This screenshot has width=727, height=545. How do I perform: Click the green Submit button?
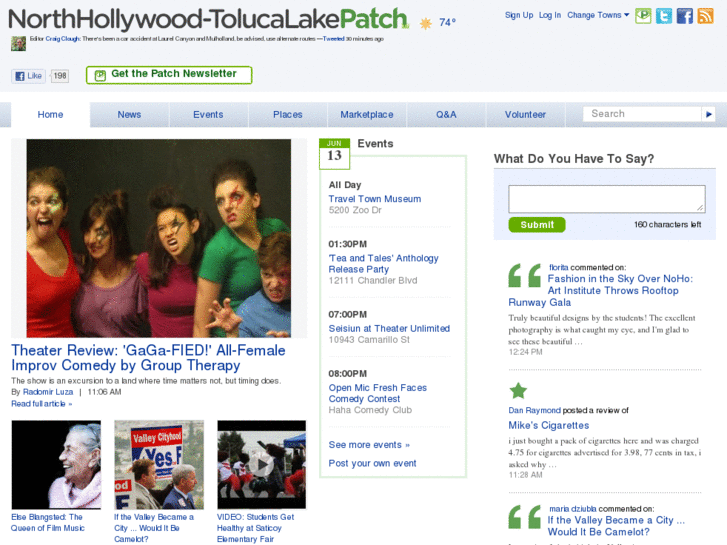click(537, 224)
